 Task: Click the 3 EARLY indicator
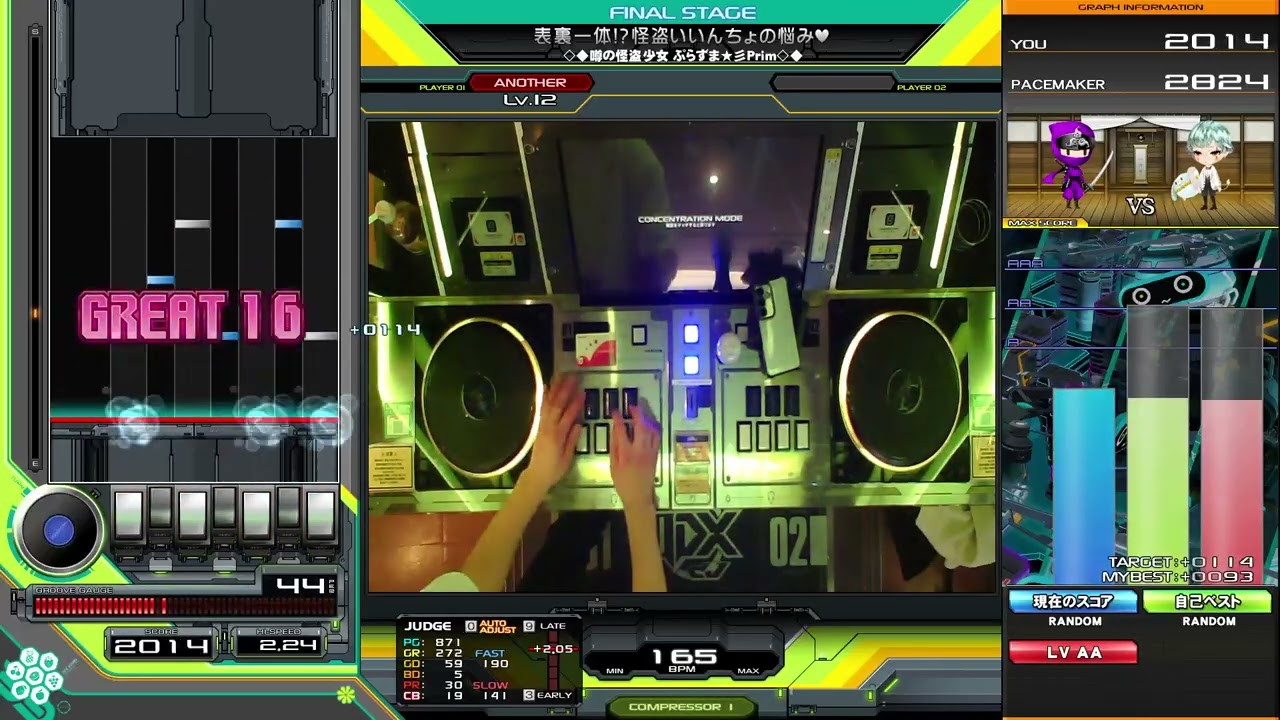pos(548,695)
